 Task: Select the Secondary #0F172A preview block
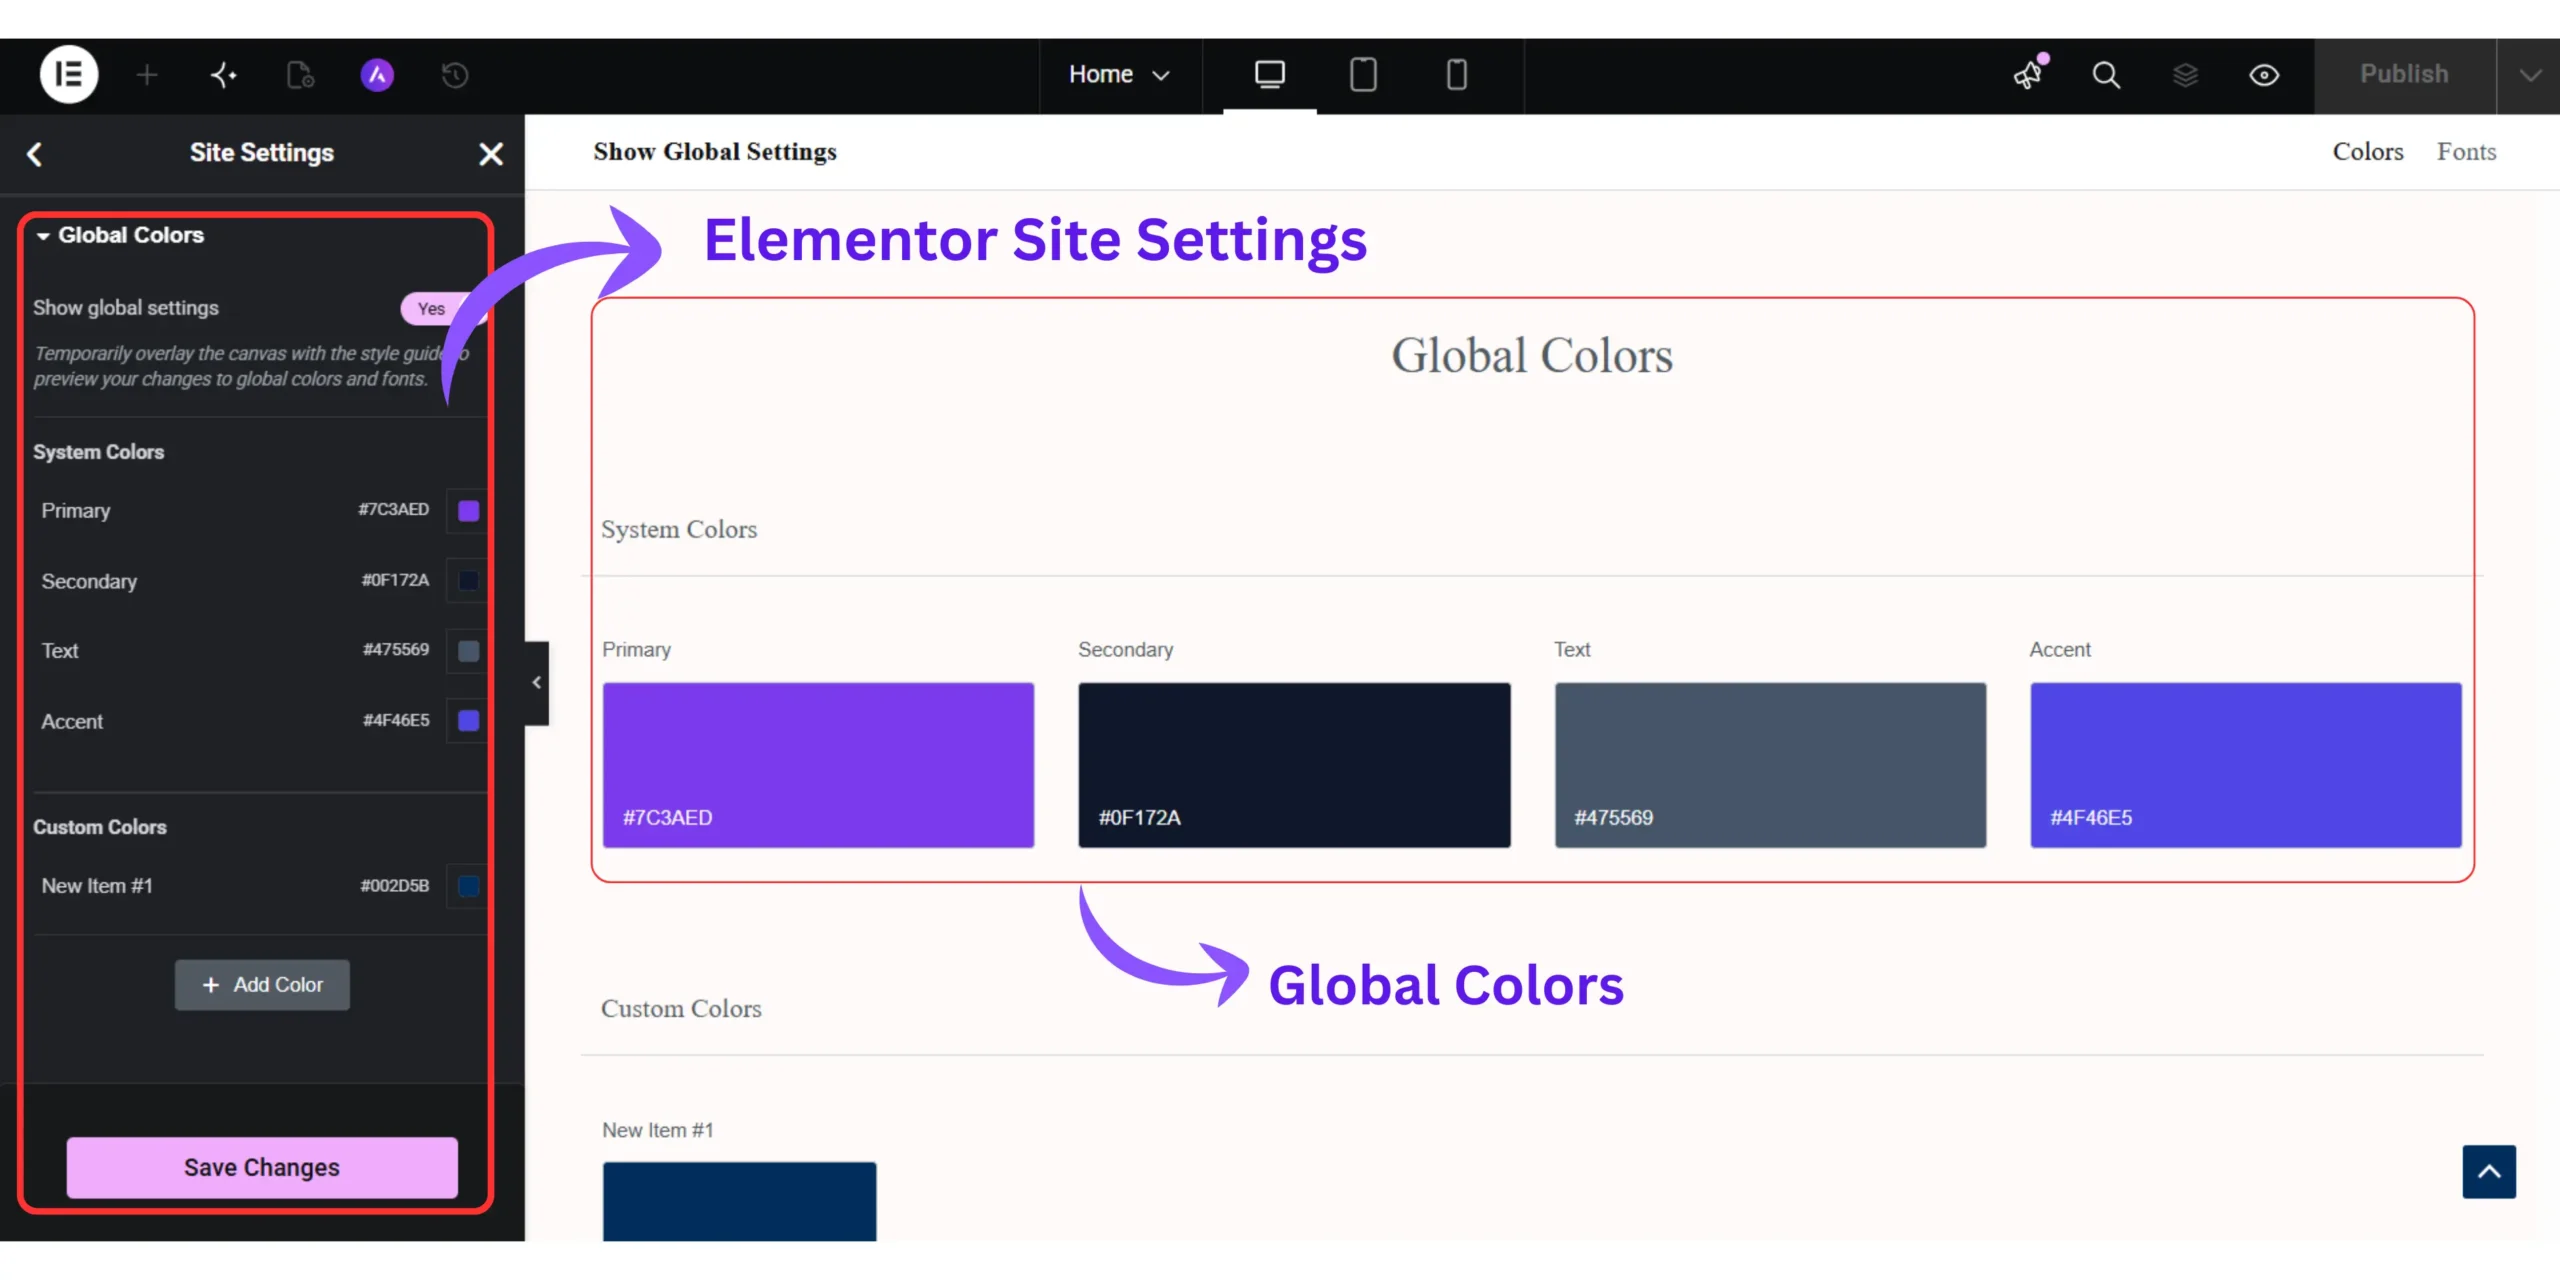tap(1294, 765)
